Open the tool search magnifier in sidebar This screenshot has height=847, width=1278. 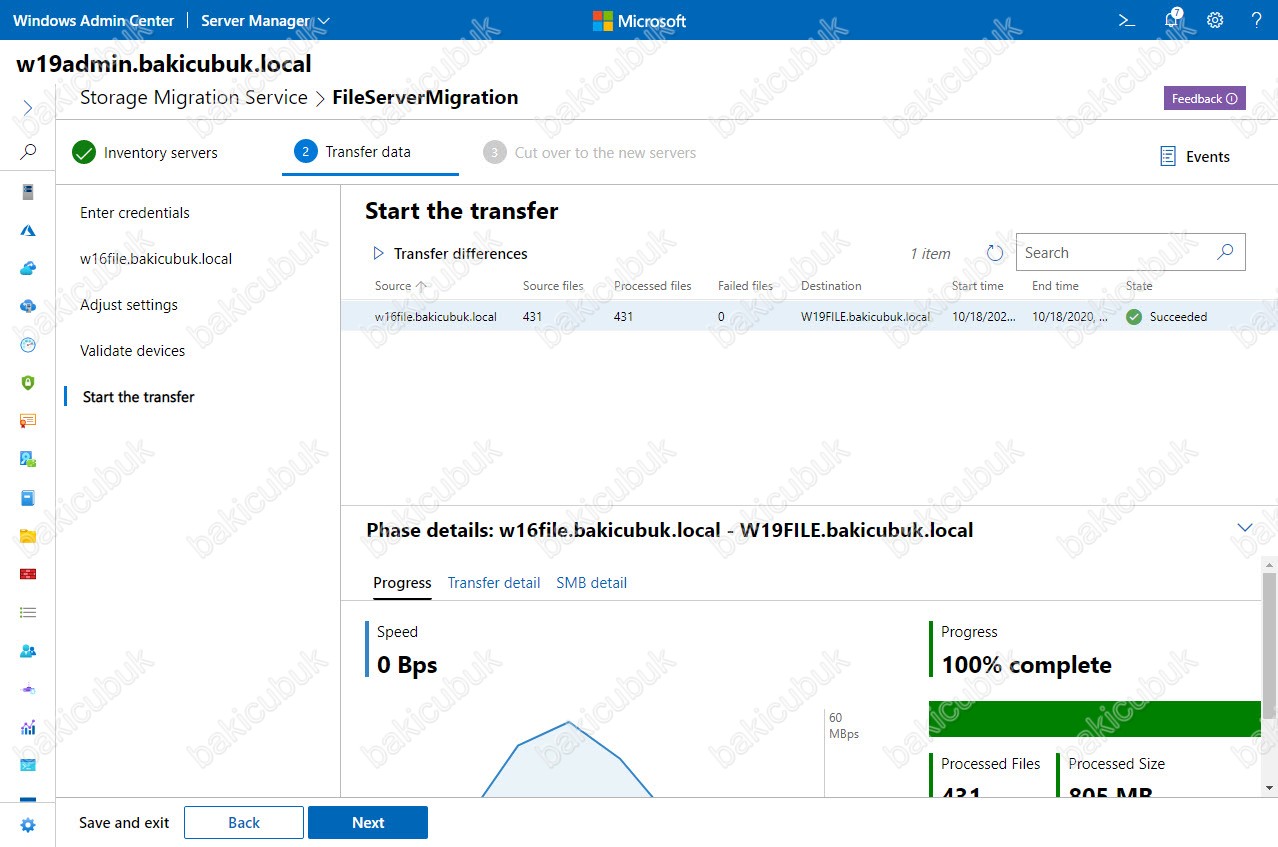[28, 152]
